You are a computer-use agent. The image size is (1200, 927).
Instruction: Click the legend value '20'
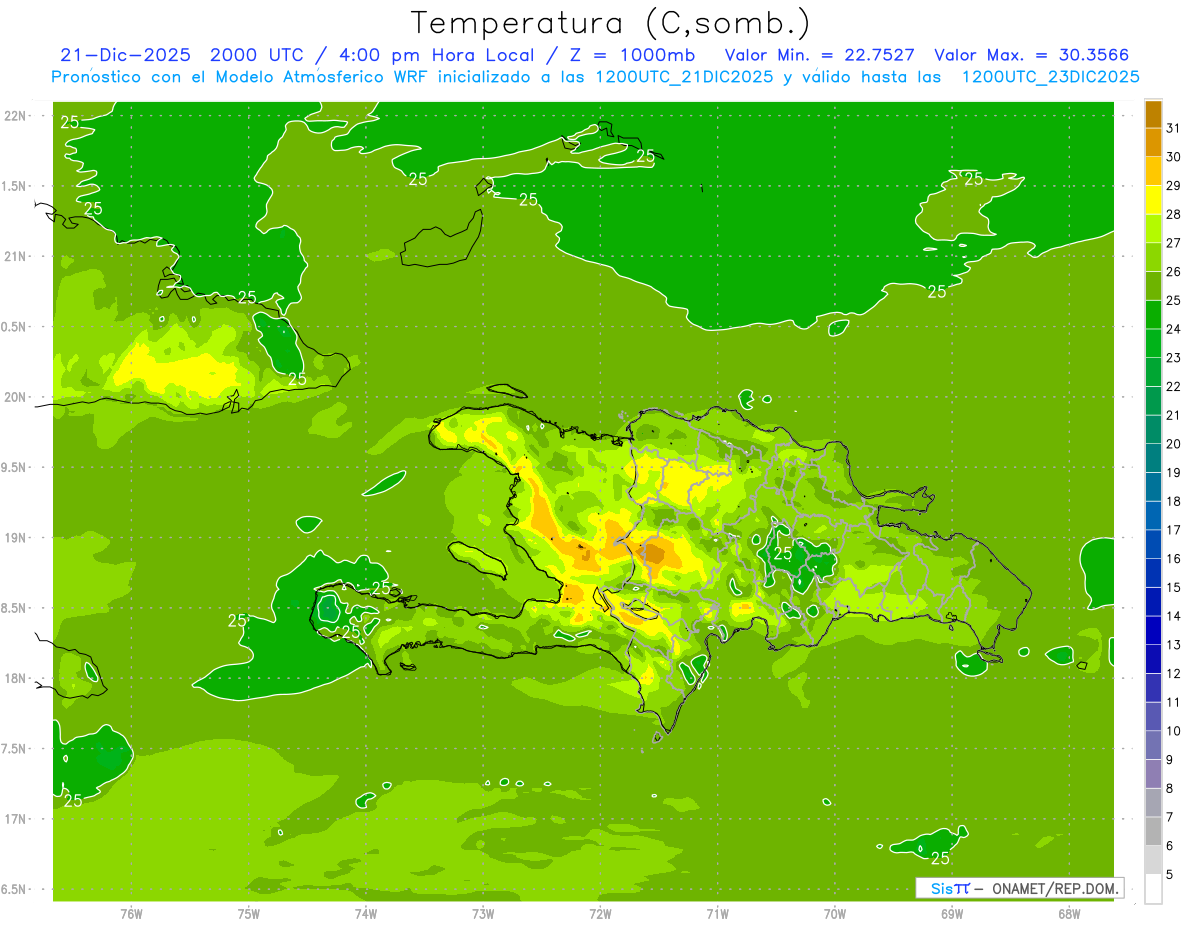[1174, 444]
